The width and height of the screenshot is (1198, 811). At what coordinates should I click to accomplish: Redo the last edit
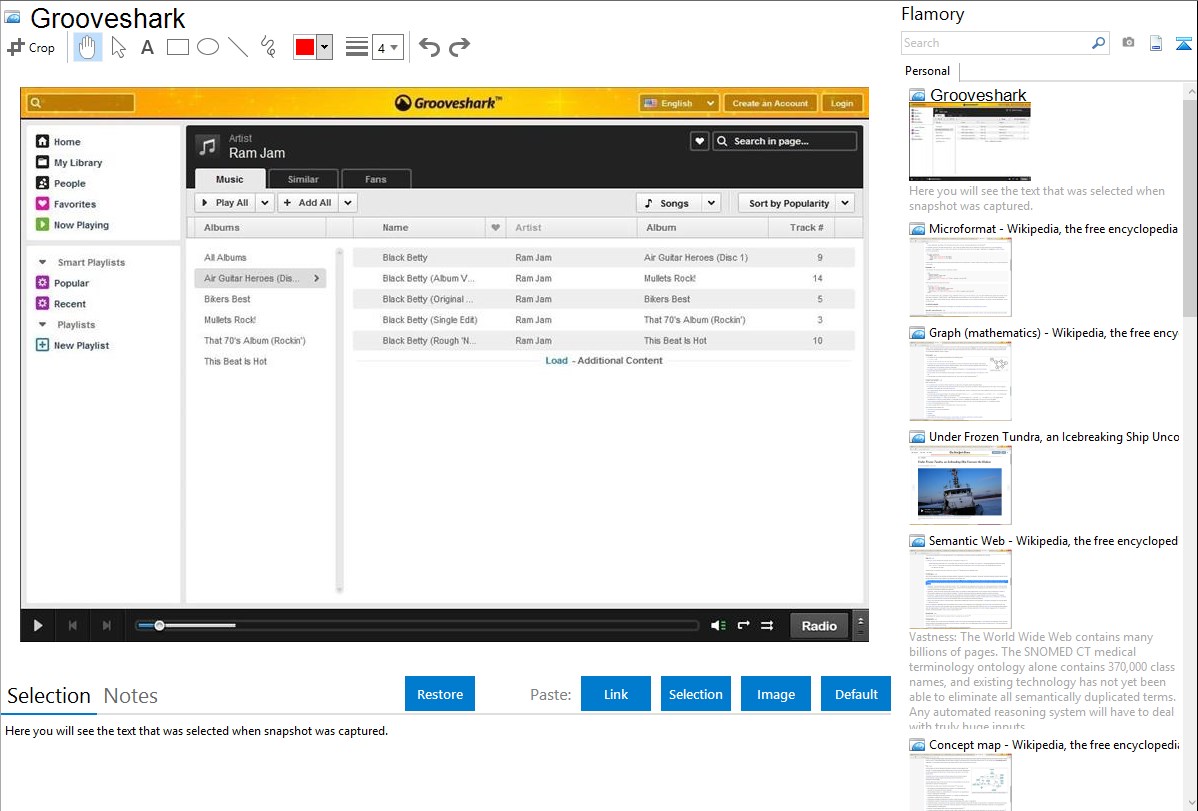pos(459,47)
